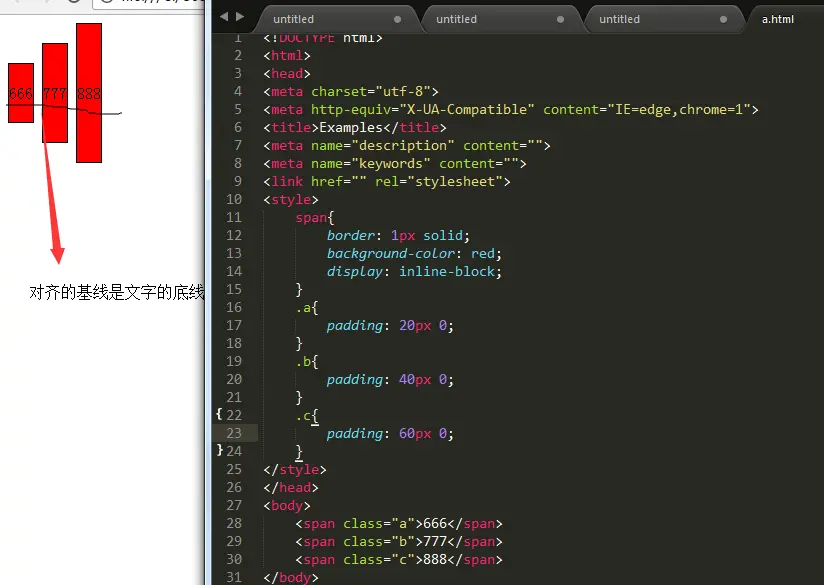The width and height of the screenshot is (824, 585).
Task: Click the background-color: red; declaration
Action: point(414,254)
